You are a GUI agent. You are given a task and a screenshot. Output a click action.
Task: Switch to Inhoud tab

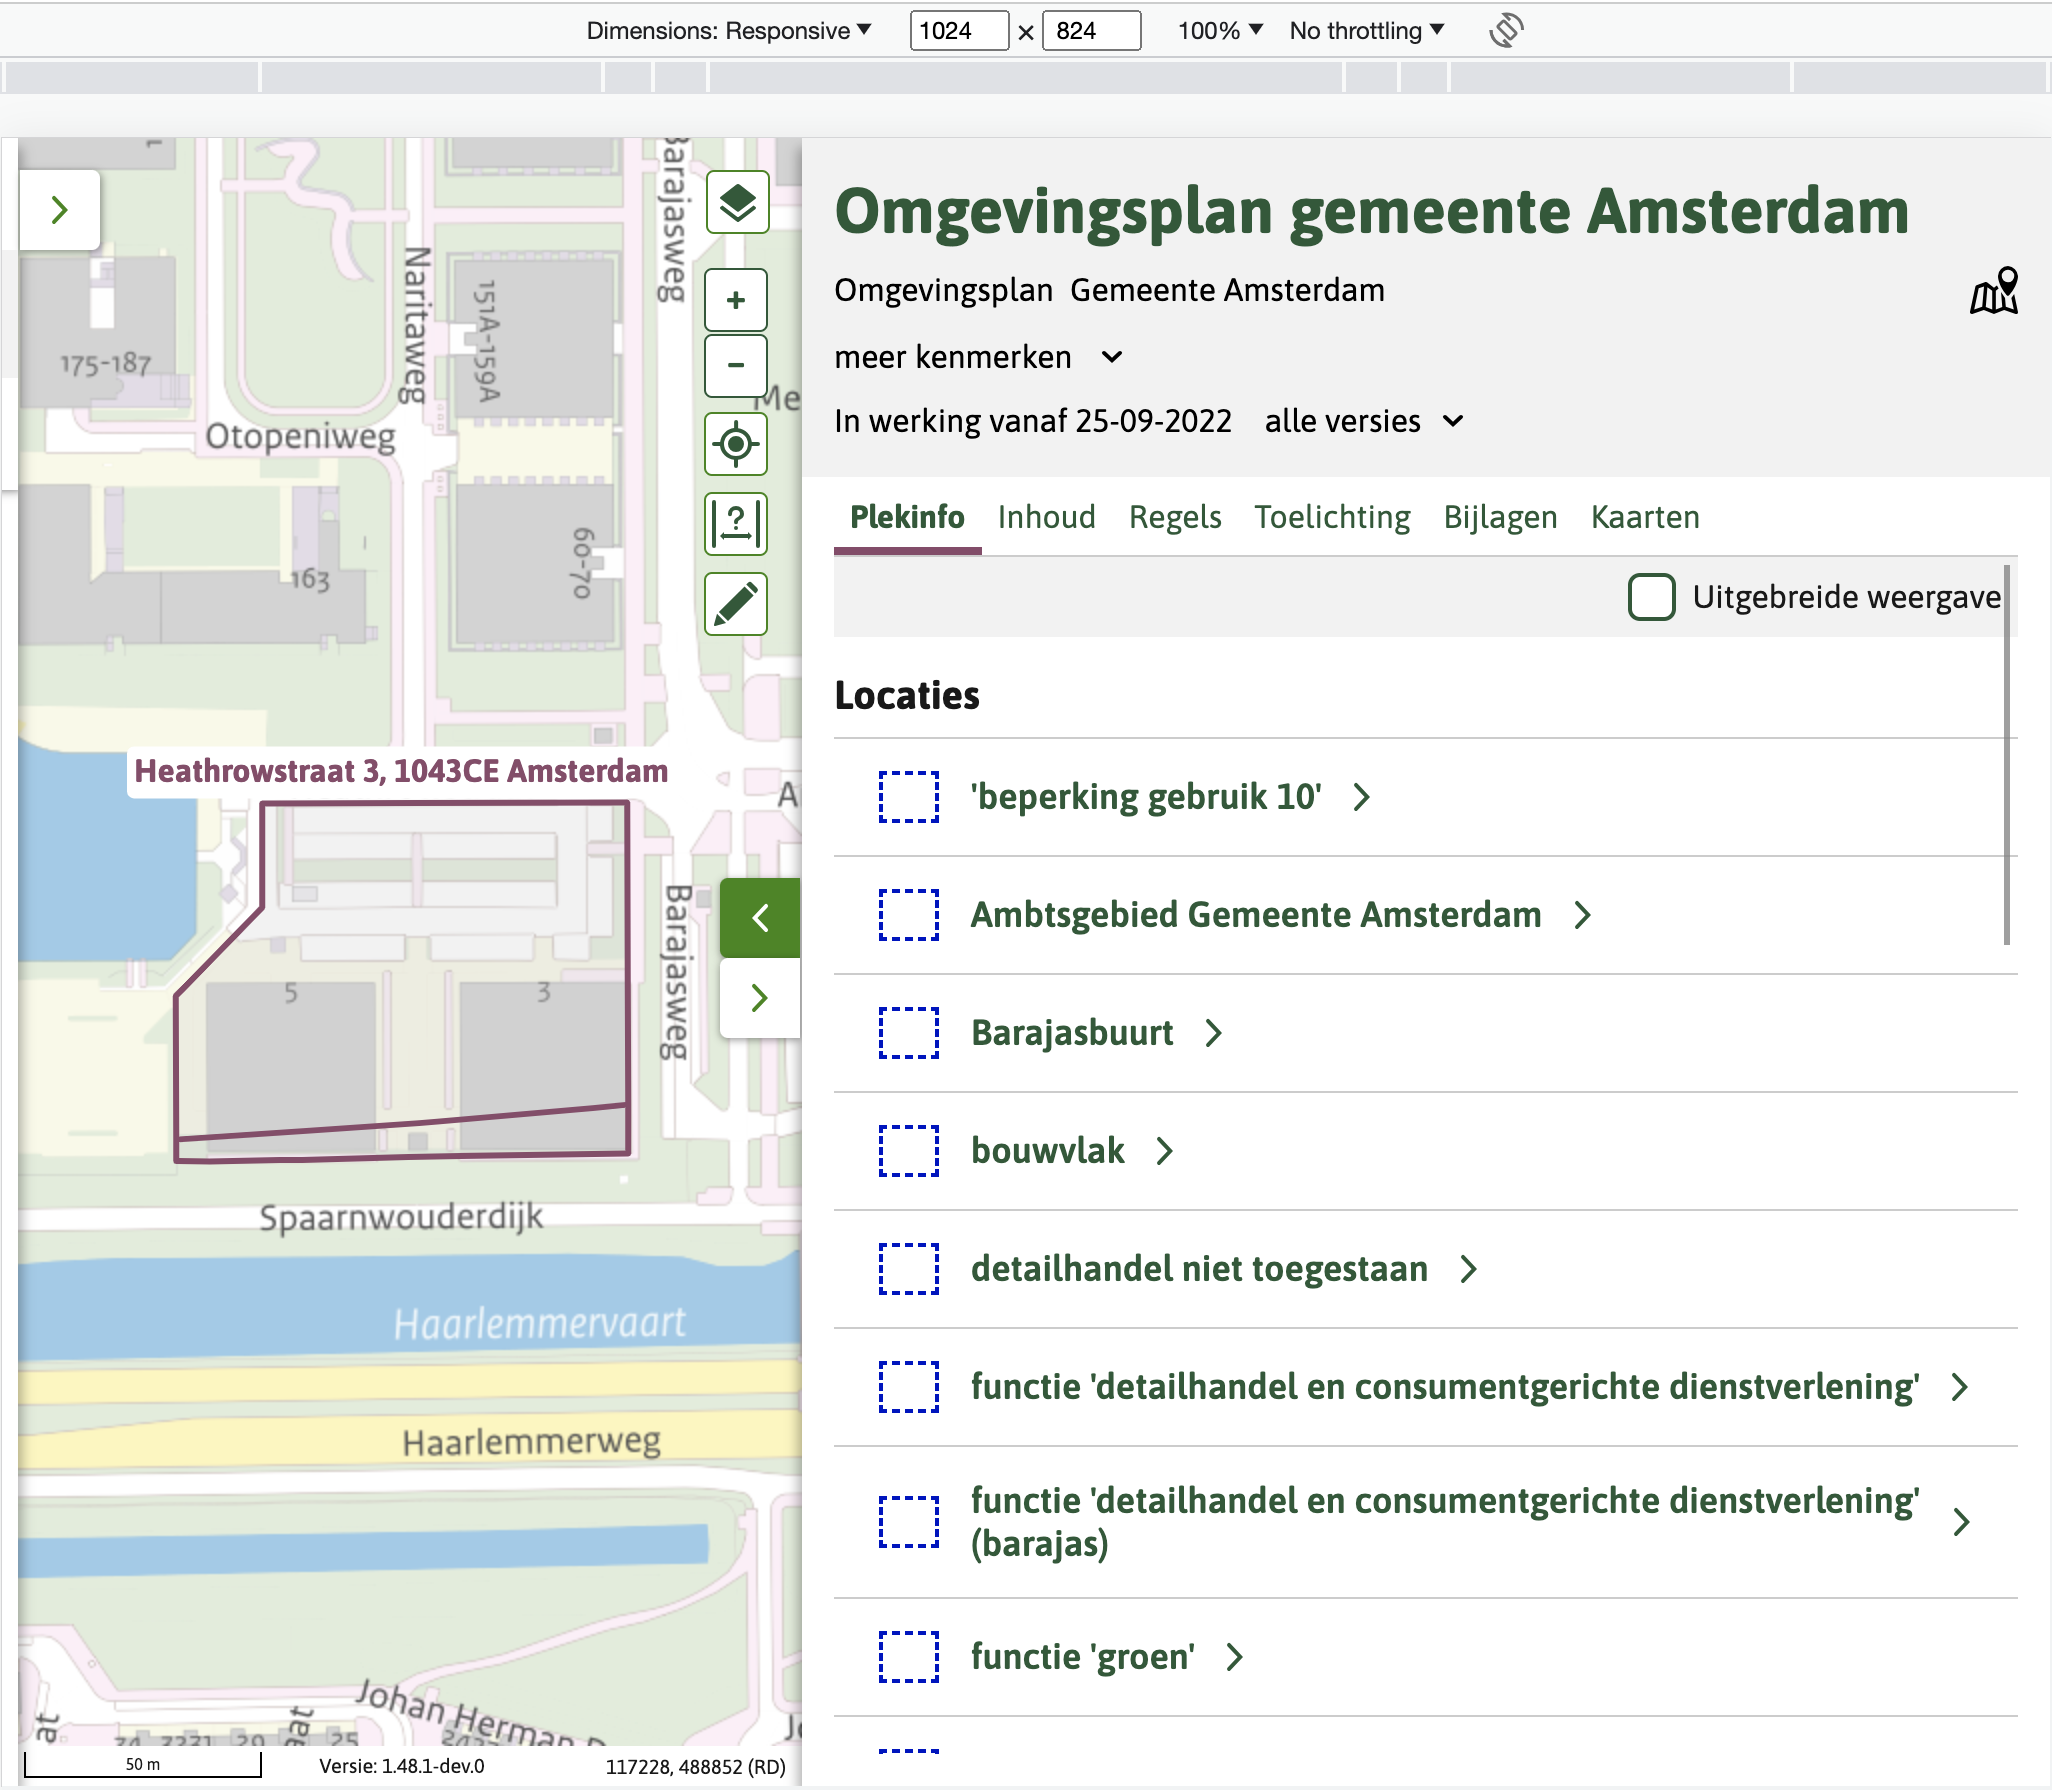pos(1047,517)
